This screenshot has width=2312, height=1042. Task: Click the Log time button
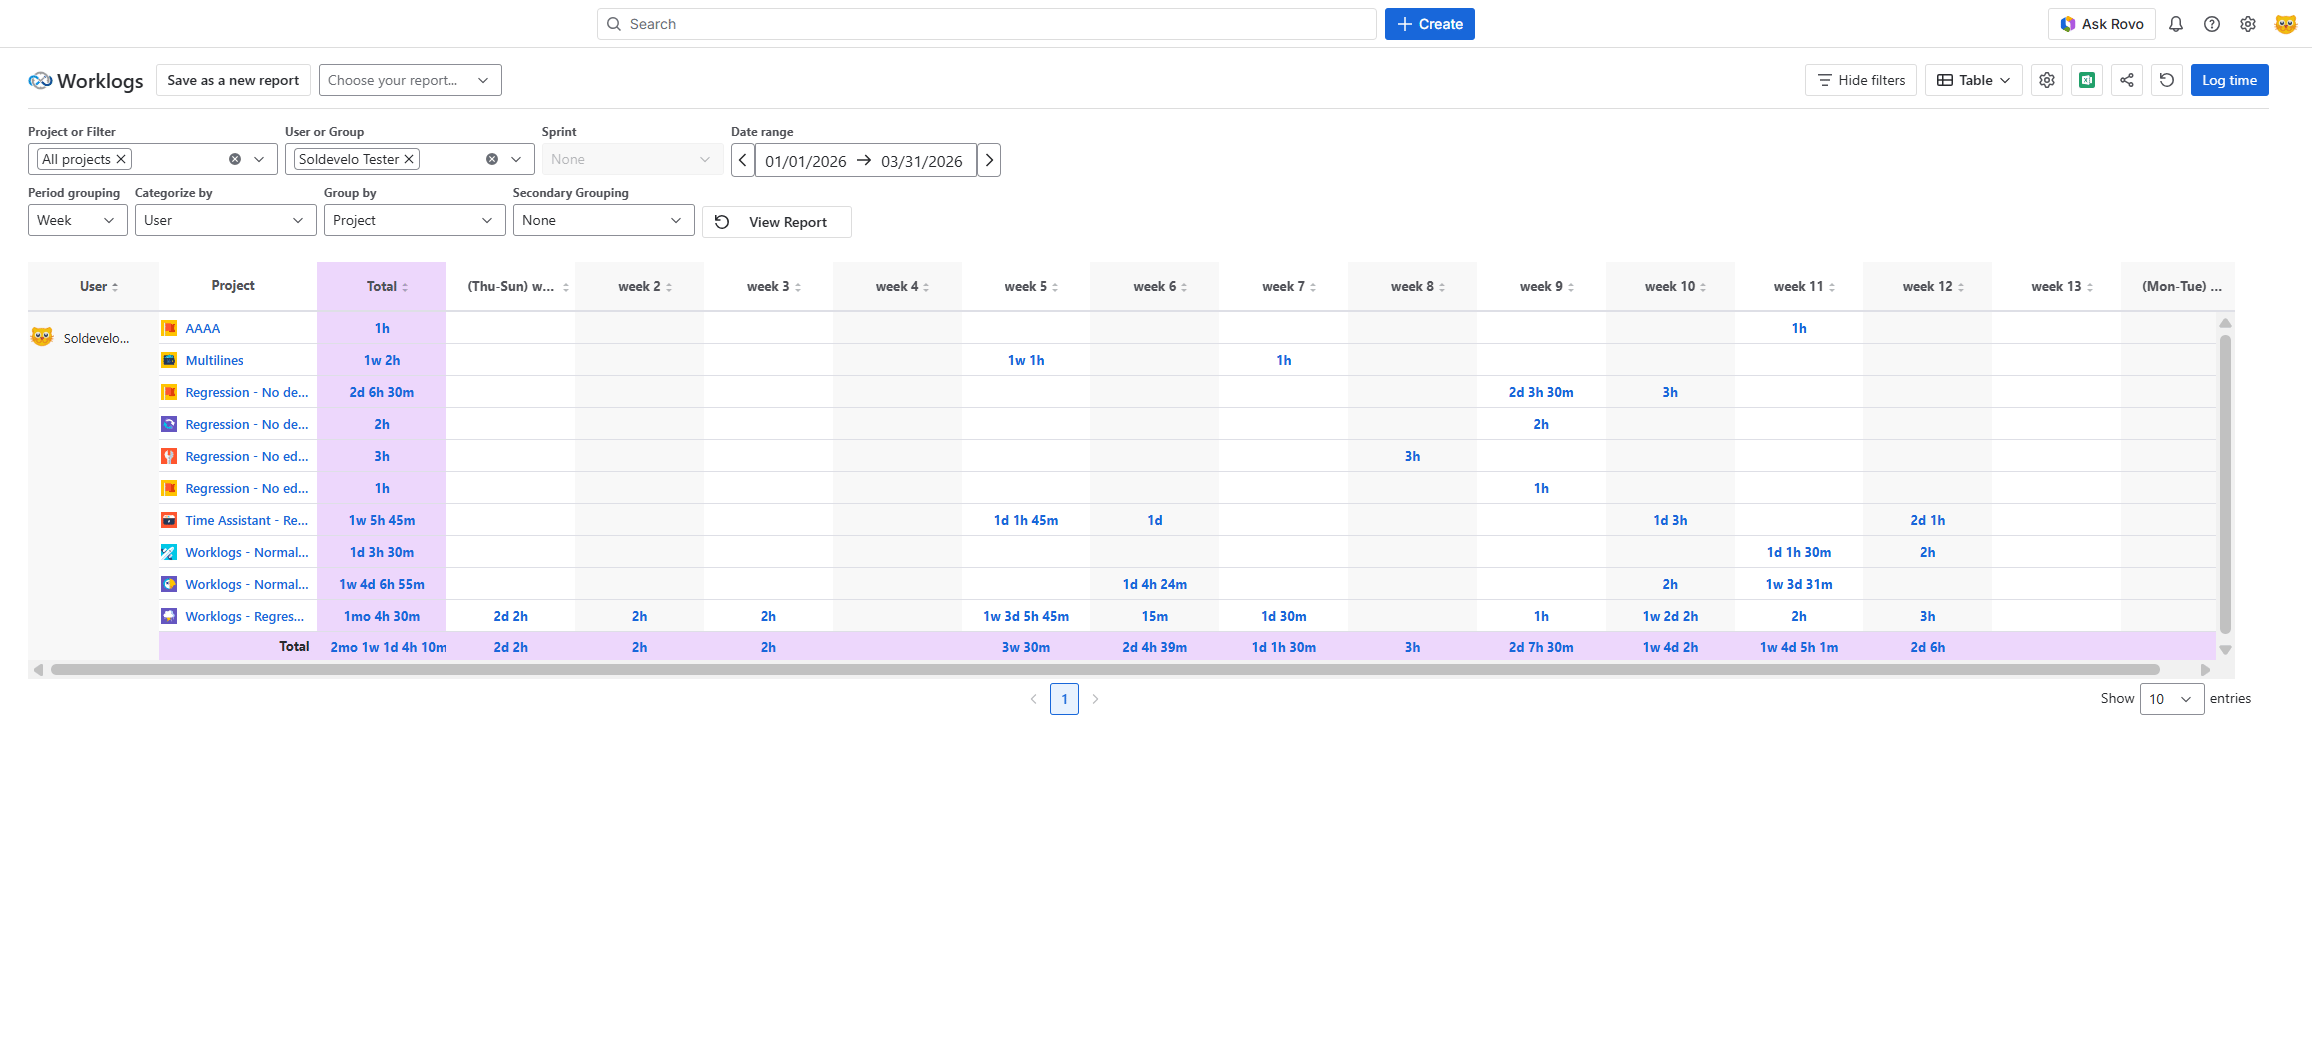(2229, 80)
